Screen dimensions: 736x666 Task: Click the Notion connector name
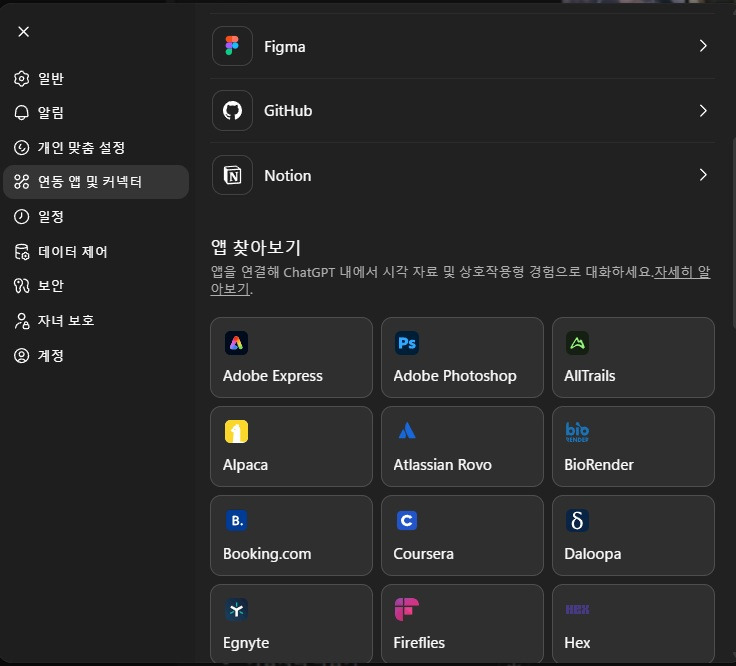[288, 176]
